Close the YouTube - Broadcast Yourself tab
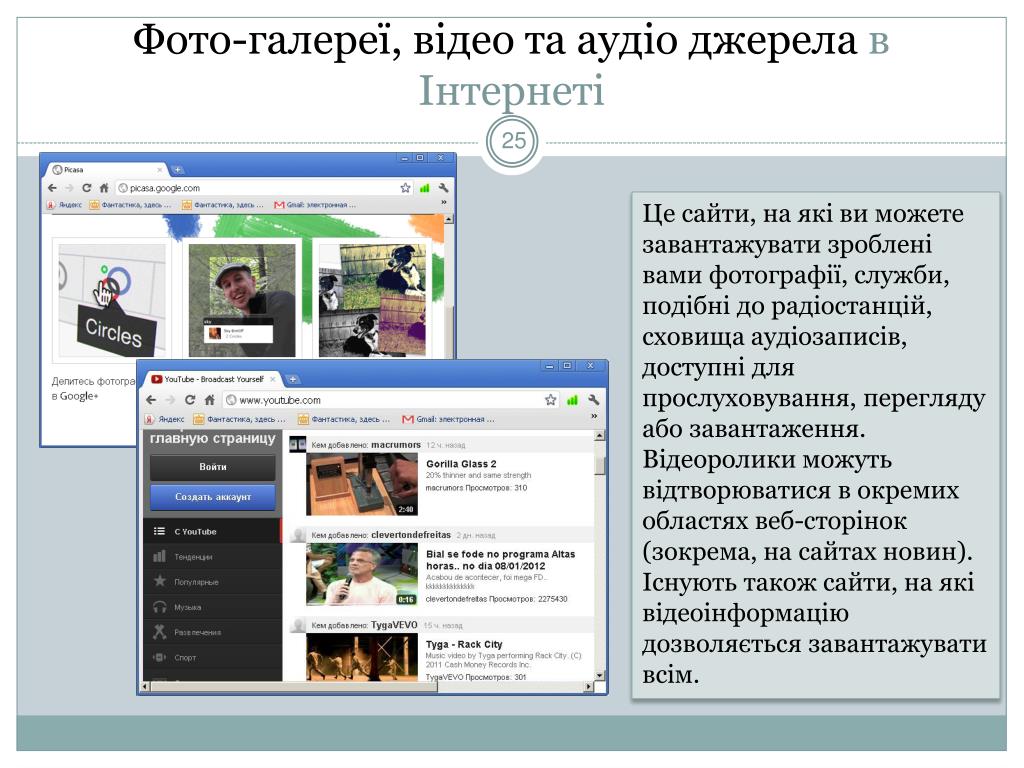Image resolution: width=1024 pixels, height=768 pixels. (x=273, y=379)
